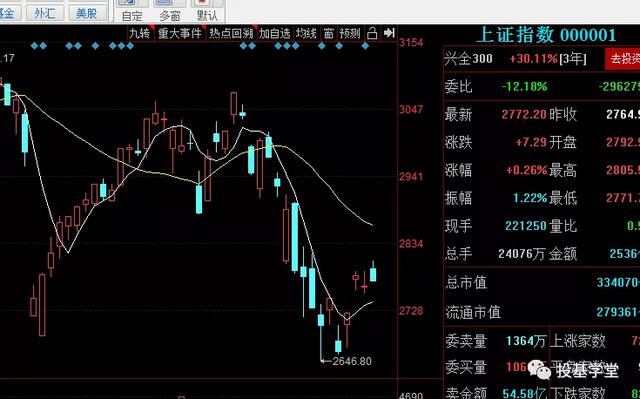Click the 上涨家数 label

coord(578,341)
